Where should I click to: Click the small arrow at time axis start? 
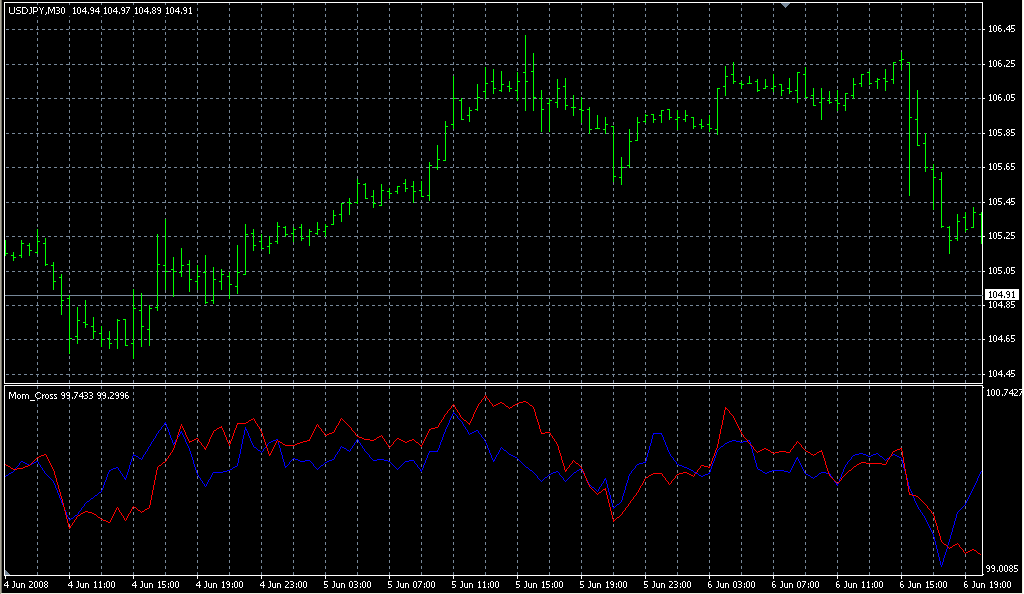tap(5, 575)
